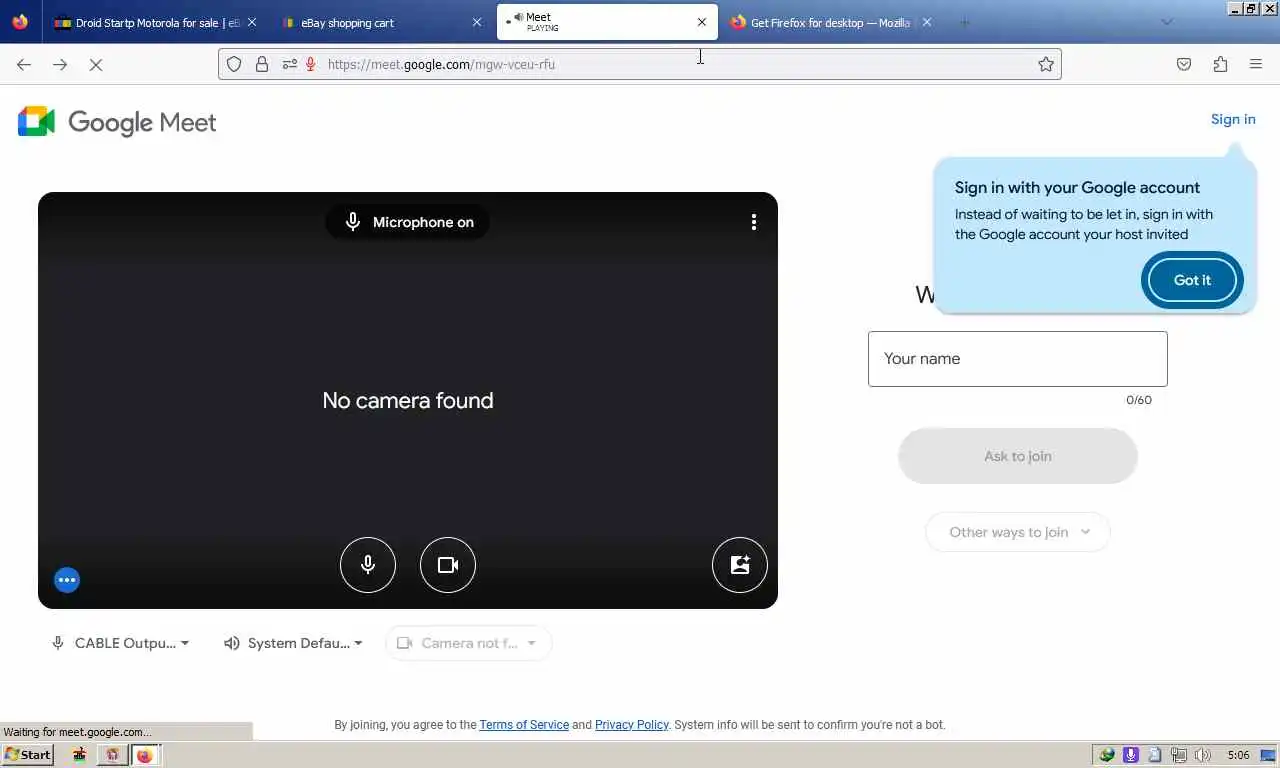Expand the System Default speaker dropdown
This screenshot has height=768, width=1280.
[x=293, y=643]
